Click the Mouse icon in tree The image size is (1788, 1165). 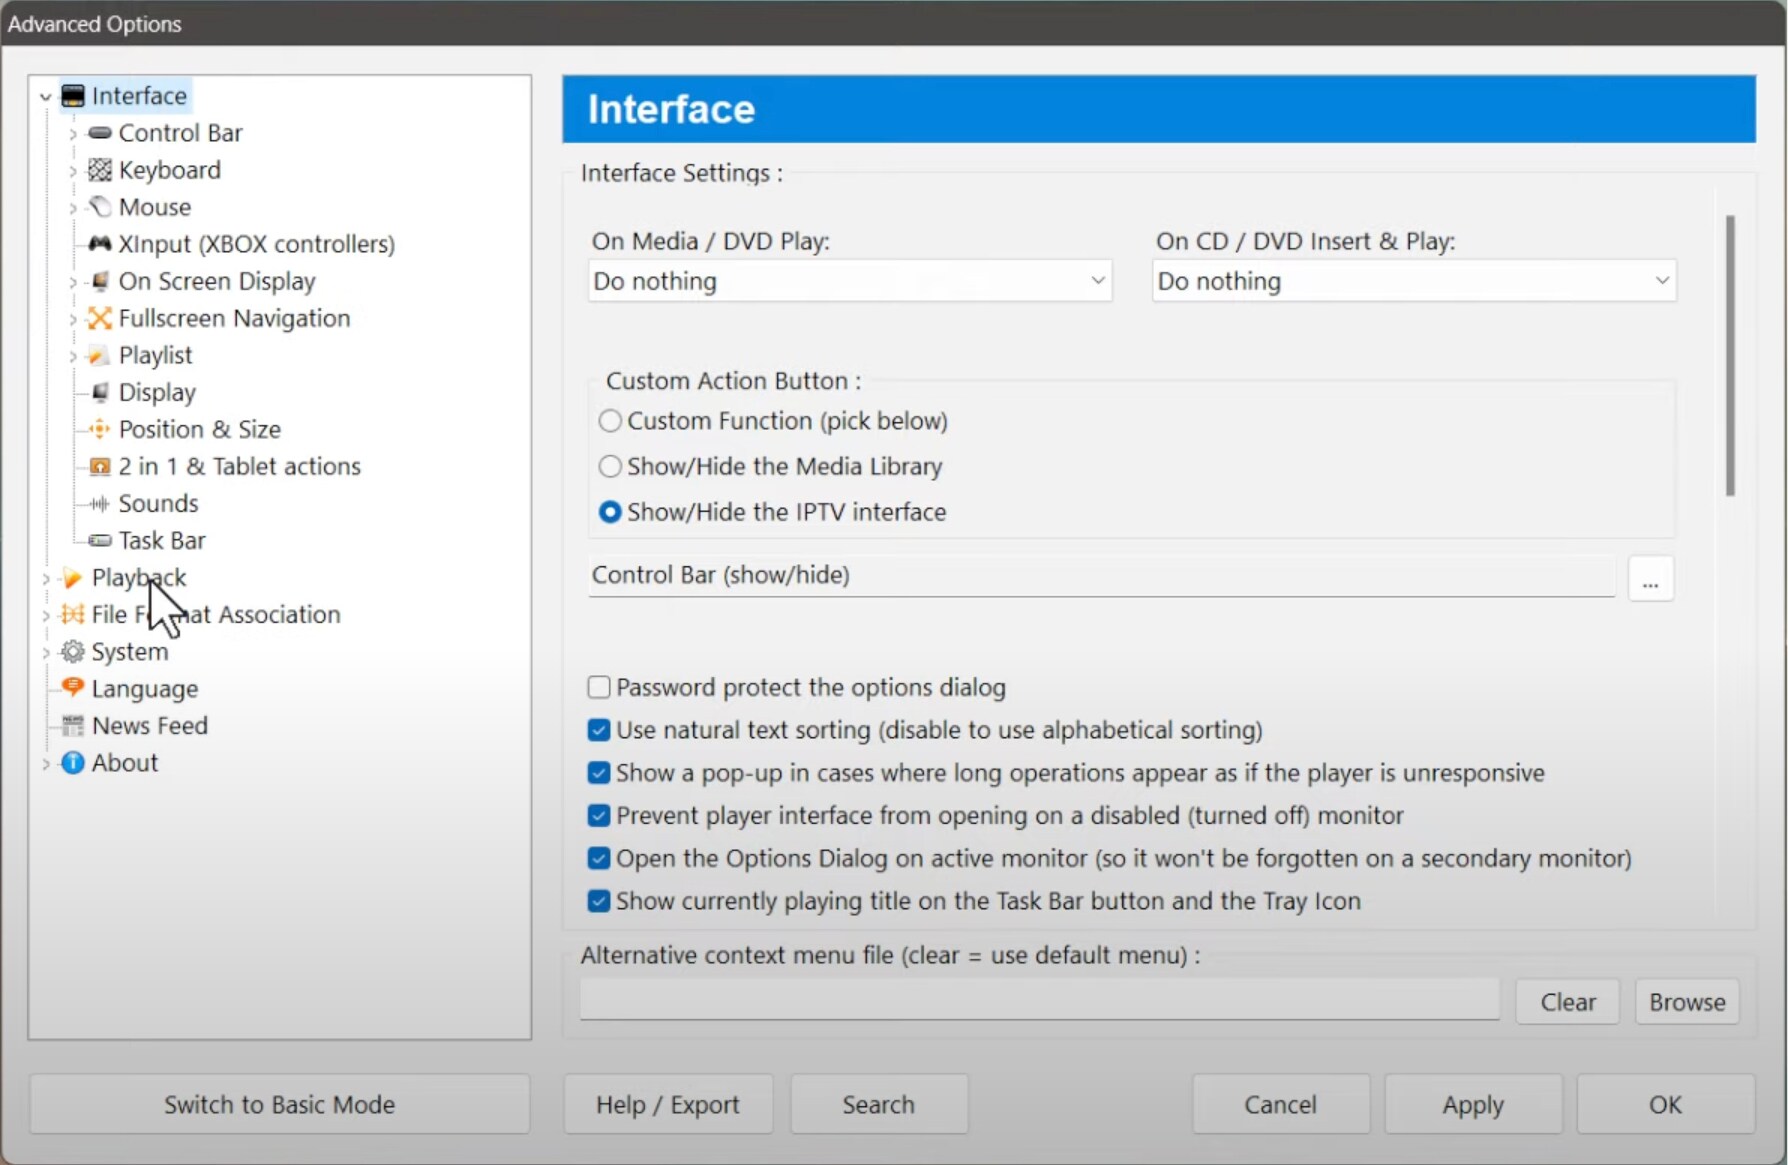click(100, 207)
